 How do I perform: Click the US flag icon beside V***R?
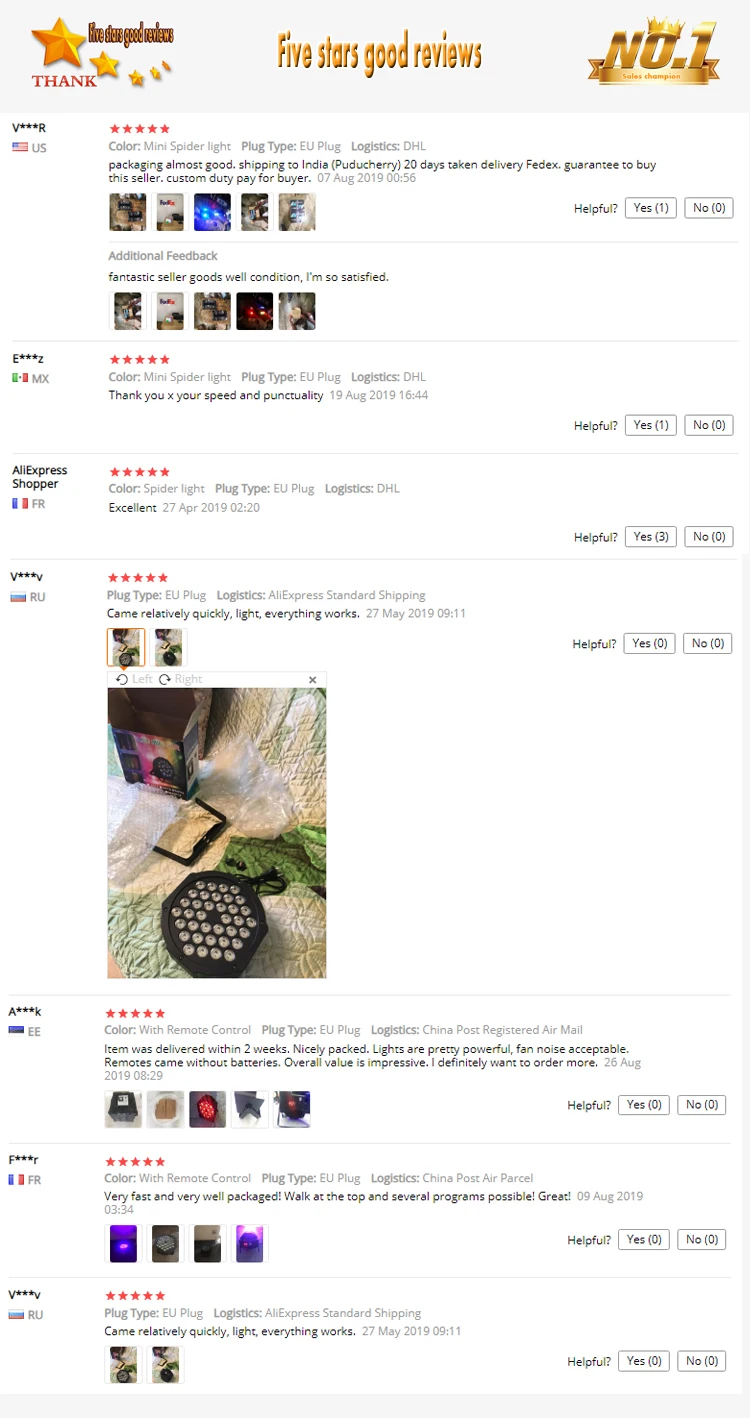point(20,147)
